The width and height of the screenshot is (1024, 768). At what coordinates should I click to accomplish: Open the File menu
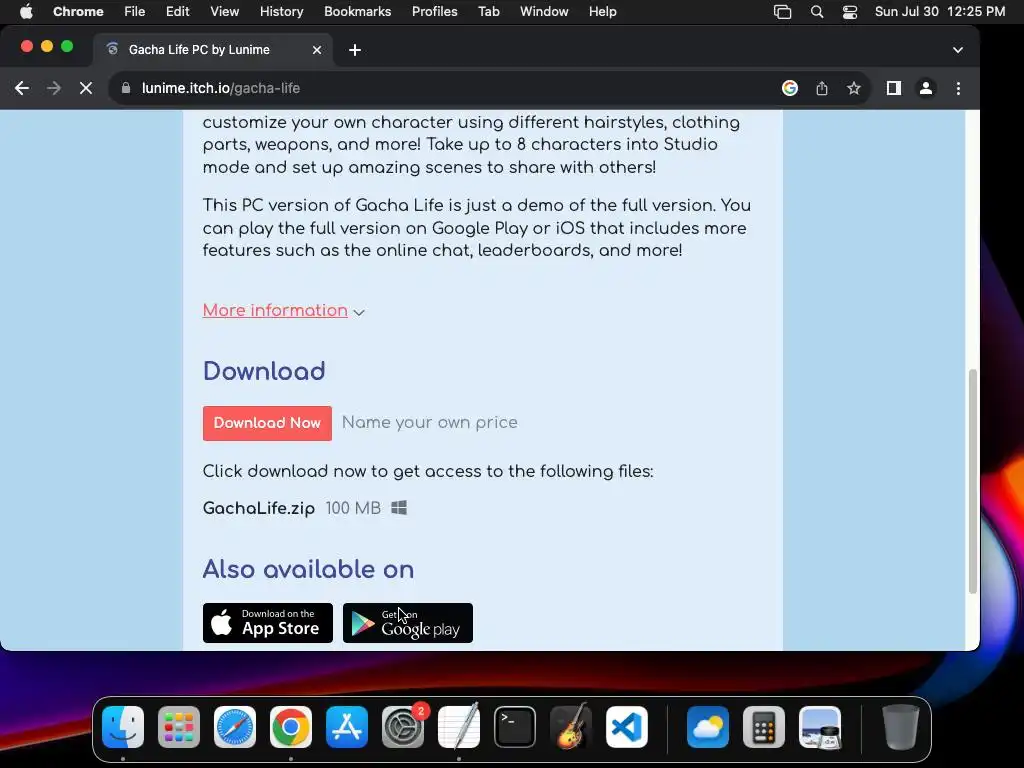(x=135, y=12)
